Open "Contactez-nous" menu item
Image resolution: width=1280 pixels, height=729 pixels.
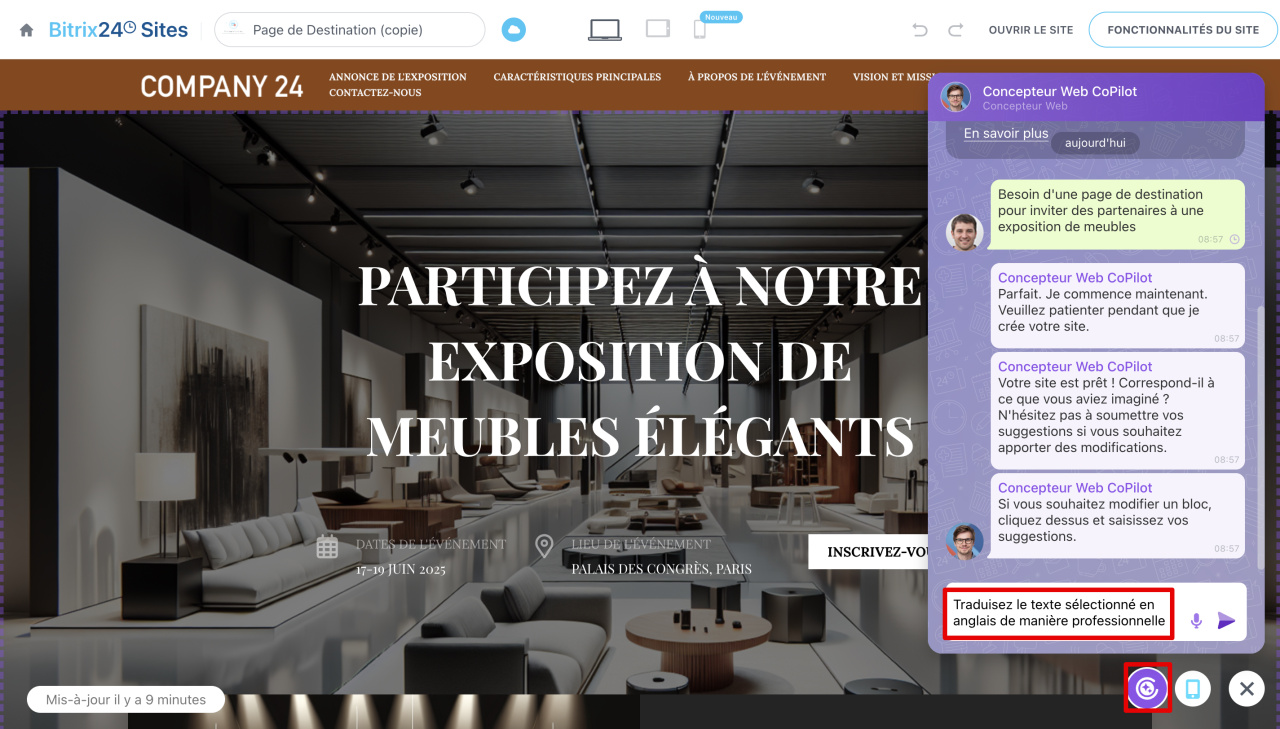pos(375,93)
